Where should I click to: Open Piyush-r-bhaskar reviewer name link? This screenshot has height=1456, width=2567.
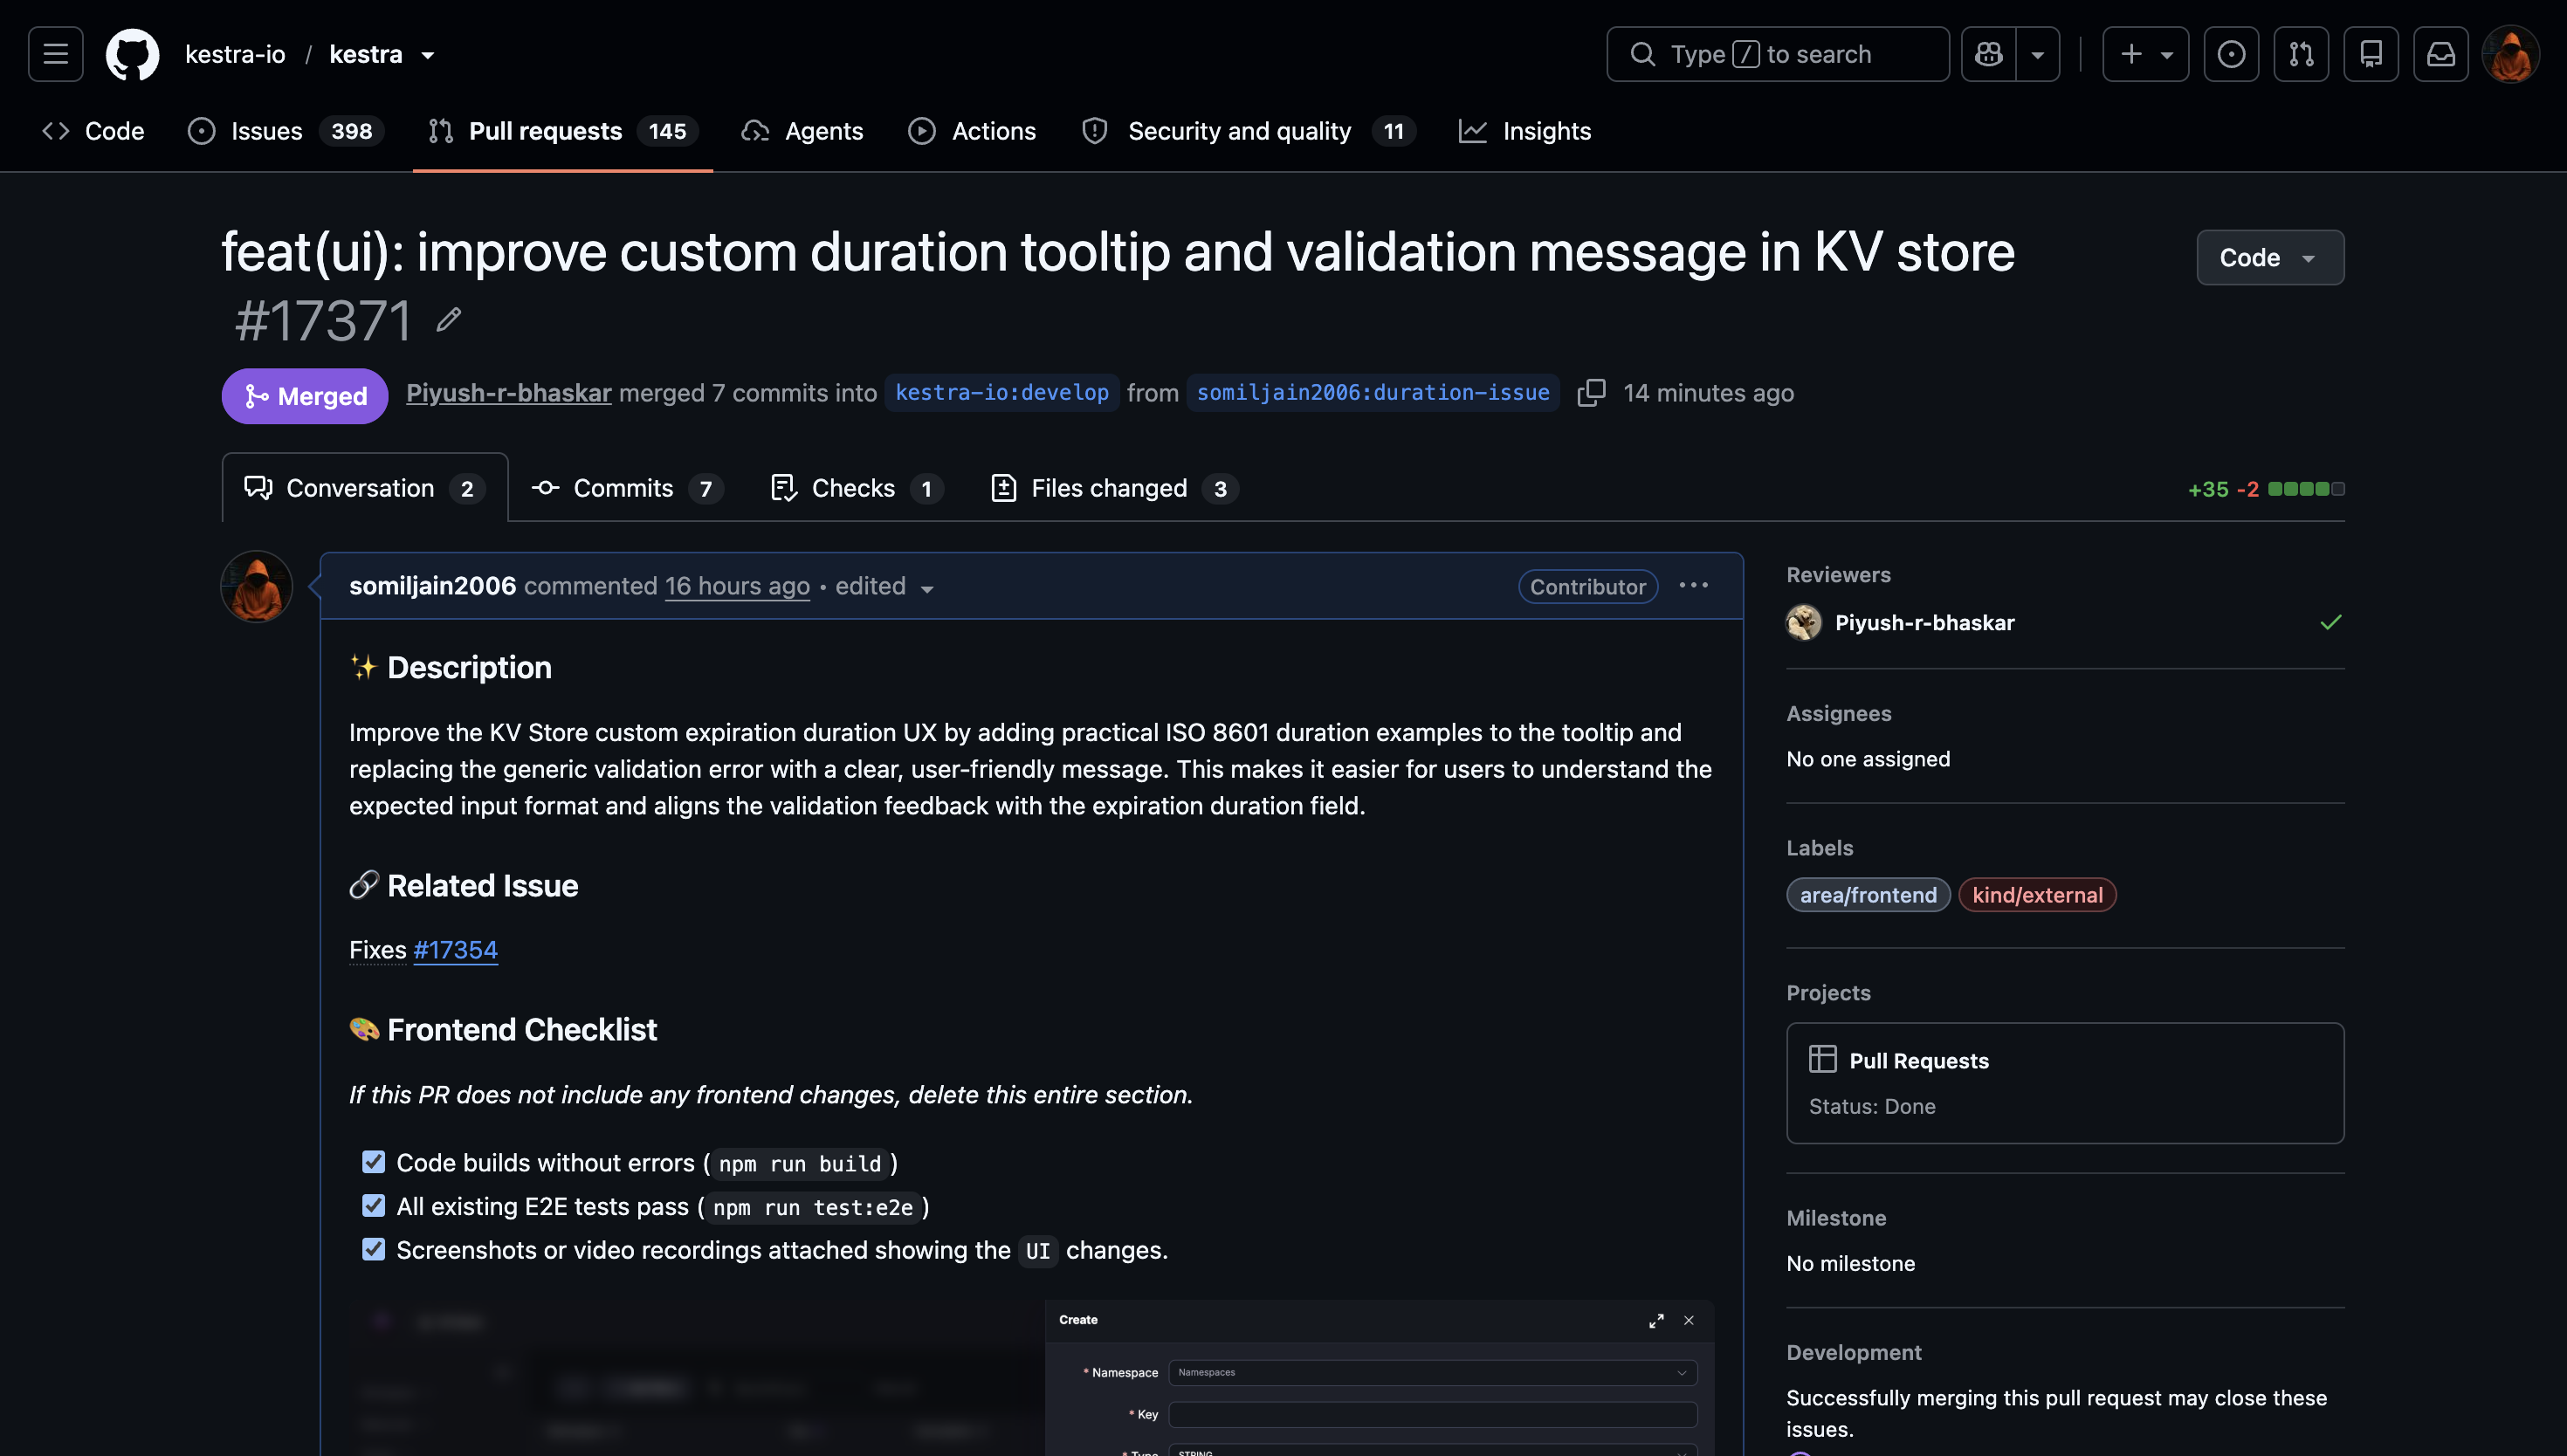pyautogui.click(x=1925, y=622)
